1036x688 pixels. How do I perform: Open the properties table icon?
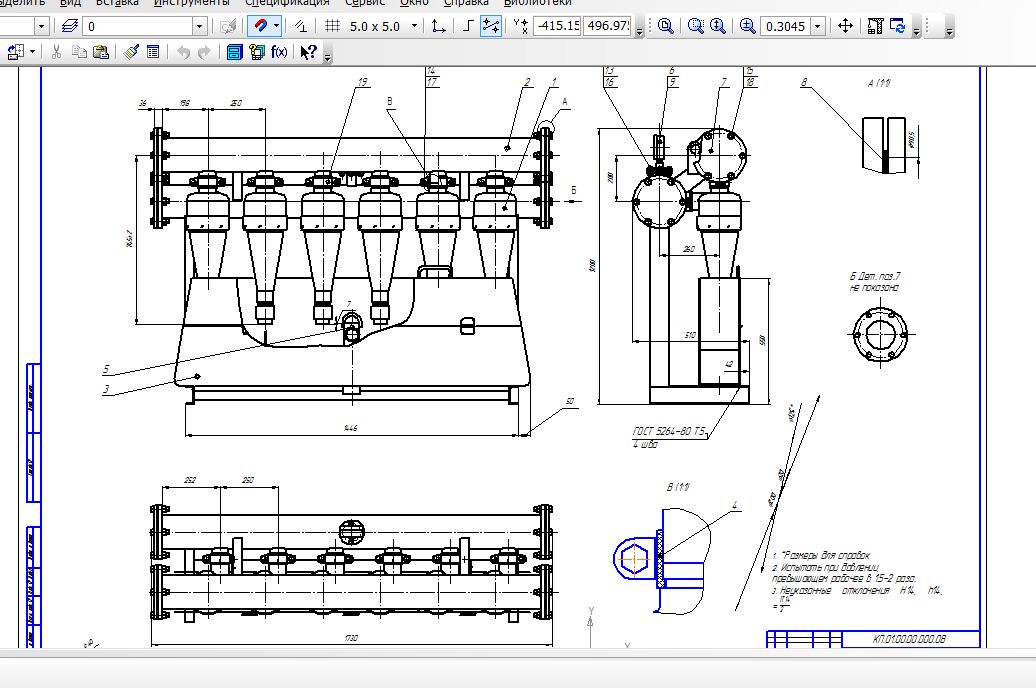tap(153, 52)
